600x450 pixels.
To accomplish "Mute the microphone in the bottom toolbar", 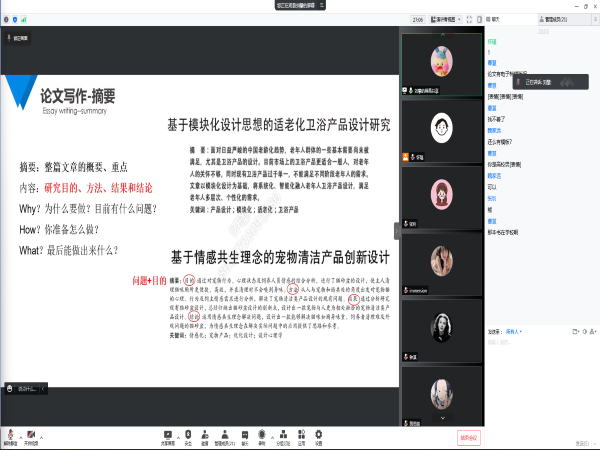I will pos(8,435).
